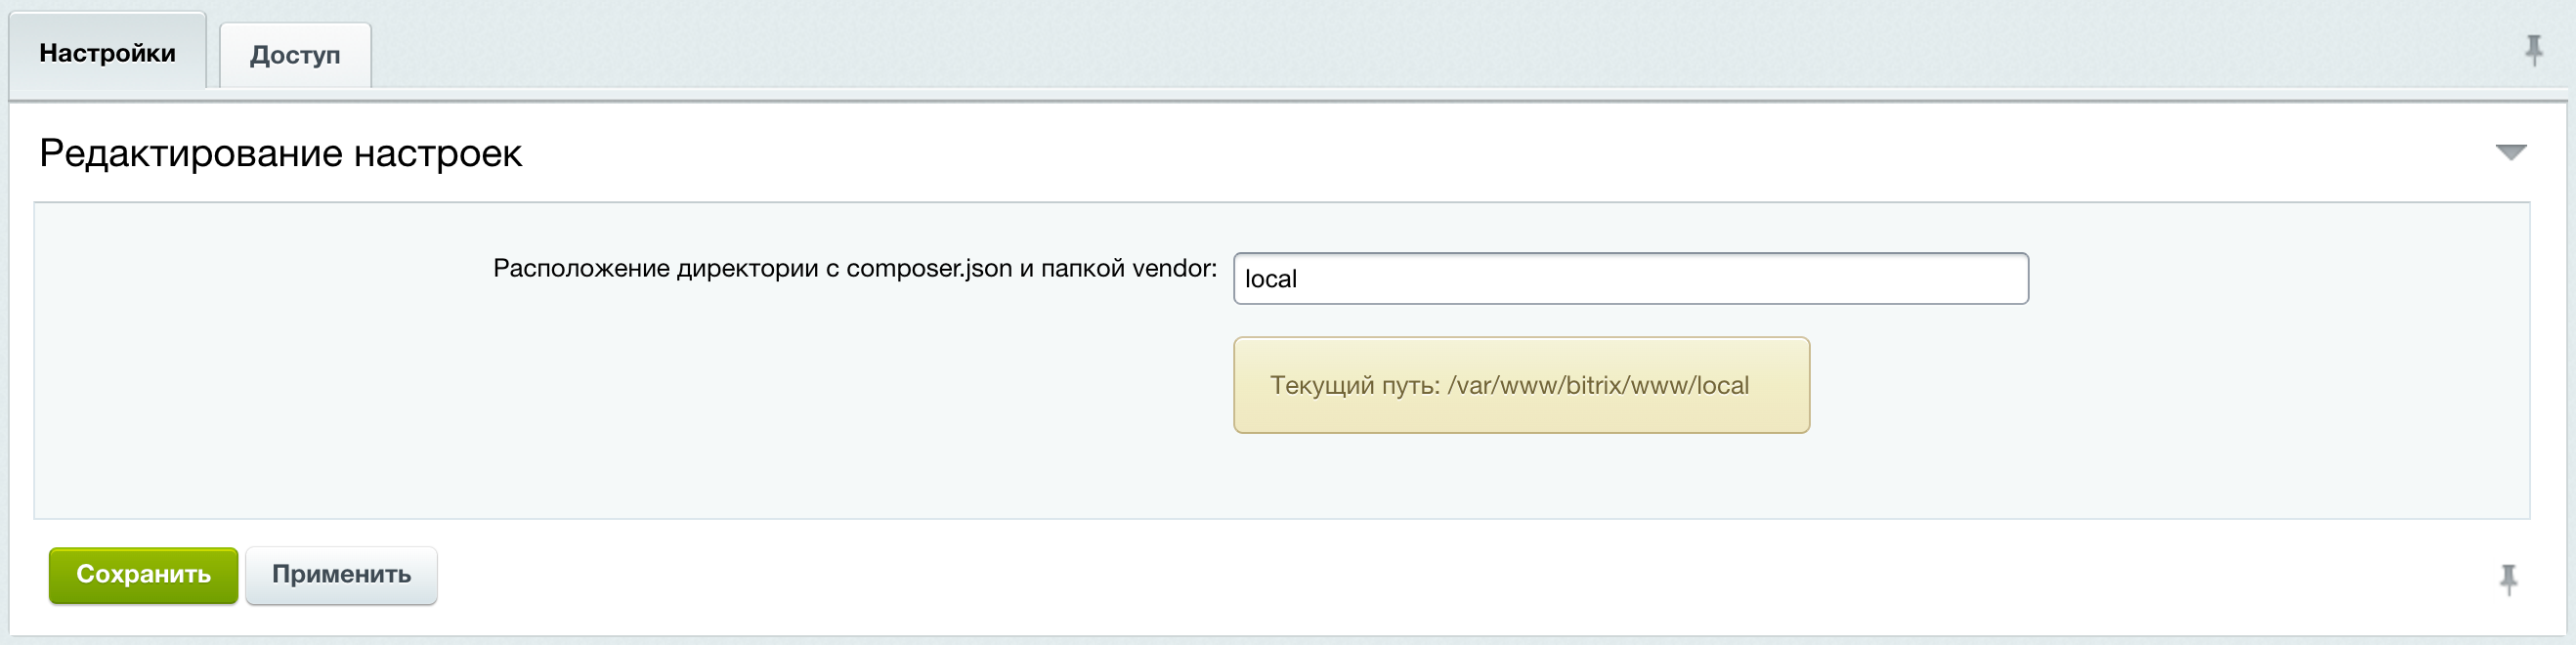Viewport: 2576px width, 645px height.
Task: Pin the tab panel using top pin icon
Action: pyautogui.click(x=2533, y=50)
